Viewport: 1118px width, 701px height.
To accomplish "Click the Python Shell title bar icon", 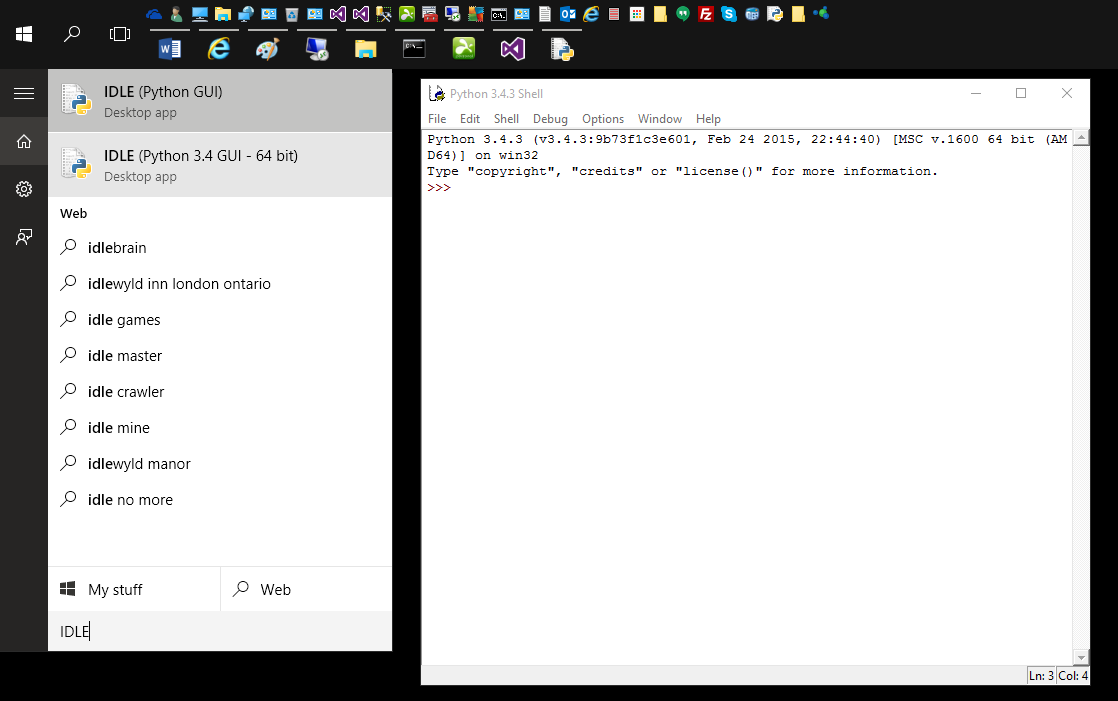I will (x=436, y=93).
